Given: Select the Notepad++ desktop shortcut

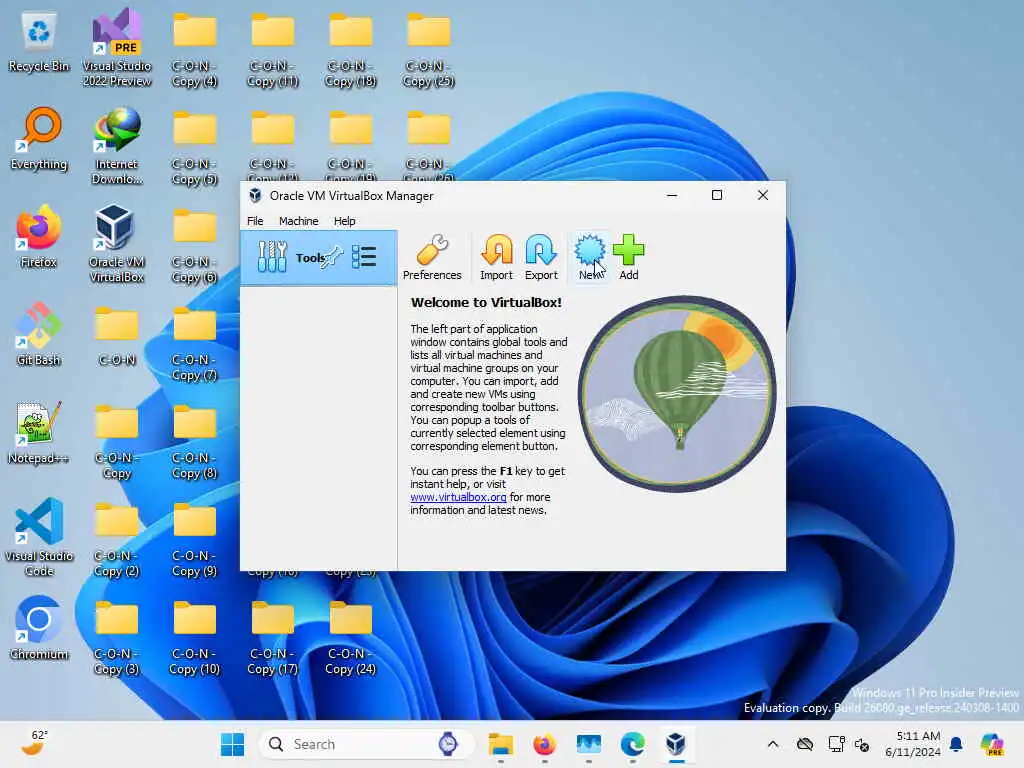Looking at the screenshot, I should (39, 433).
